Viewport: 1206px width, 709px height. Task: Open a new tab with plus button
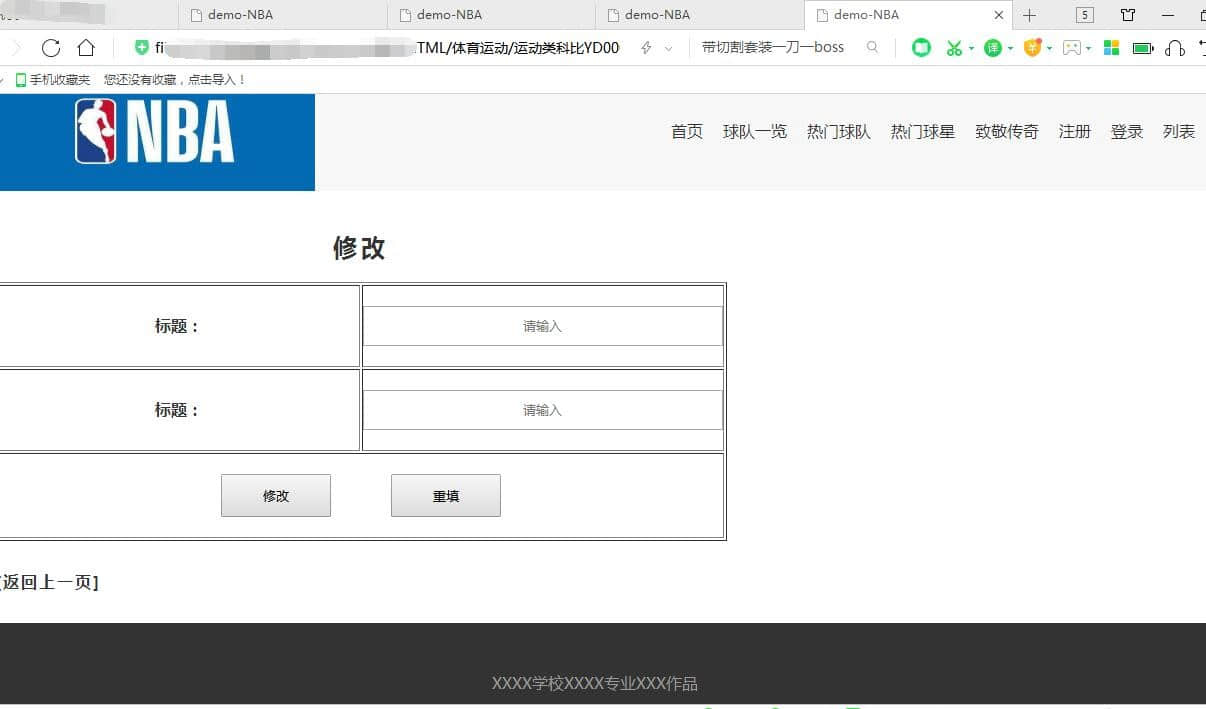coord(1029,15)
